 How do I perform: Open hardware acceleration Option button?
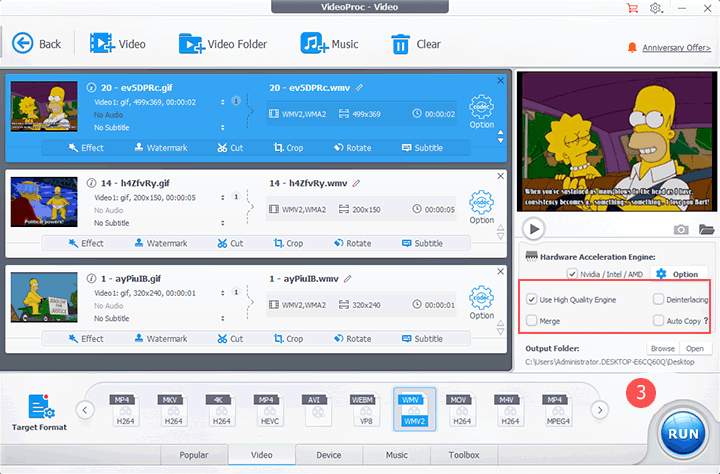(677, 274)
